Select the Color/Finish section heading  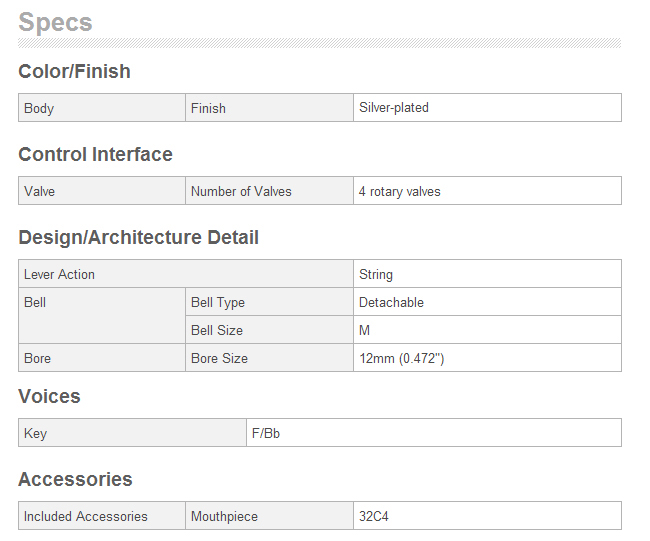pos(74,71)
